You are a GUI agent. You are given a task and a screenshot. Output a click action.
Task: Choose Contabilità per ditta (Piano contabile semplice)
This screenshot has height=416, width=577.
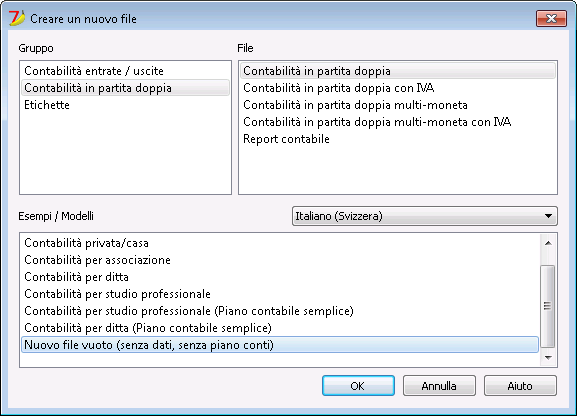[280, 328]
